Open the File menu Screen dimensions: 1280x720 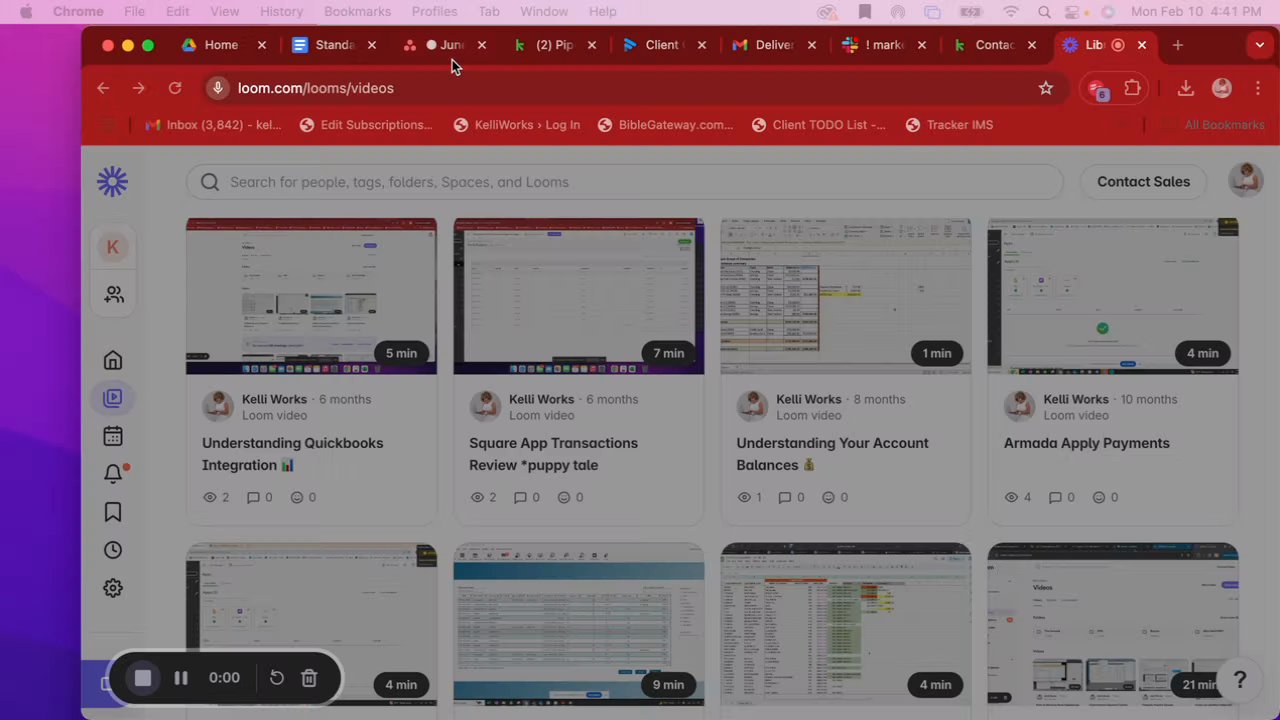[134, 11]
